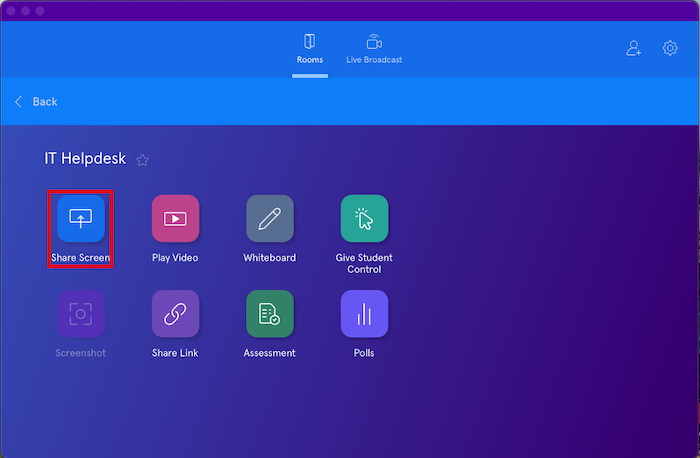Click the Share Screen icon

[x=80, y=219]
